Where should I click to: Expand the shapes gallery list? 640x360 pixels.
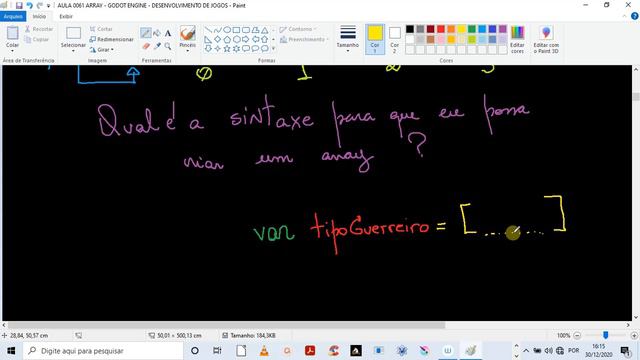tap(273, 49)
